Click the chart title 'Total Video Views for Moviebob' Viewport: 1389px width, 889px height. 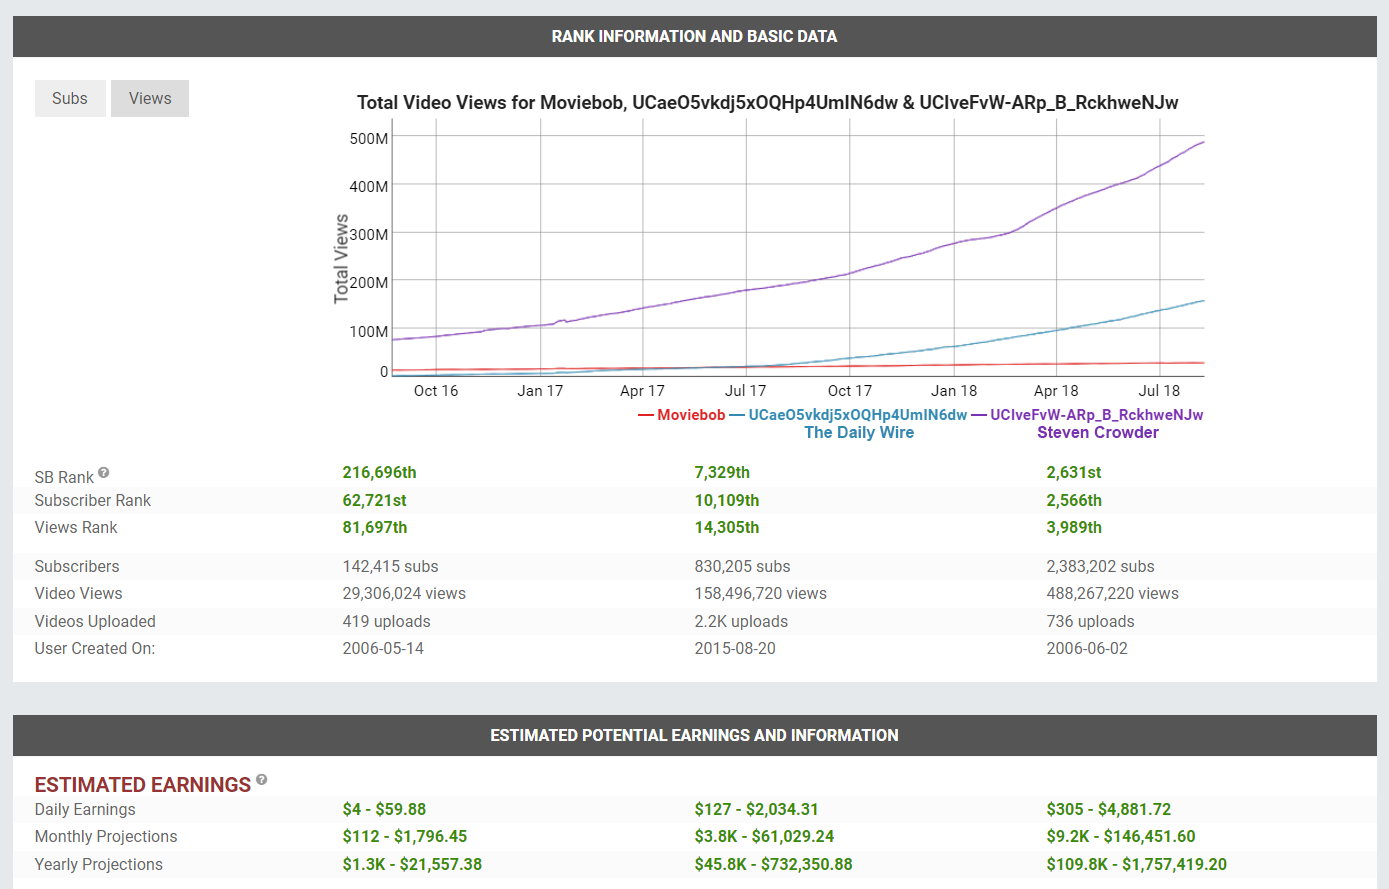coord(767,102)
